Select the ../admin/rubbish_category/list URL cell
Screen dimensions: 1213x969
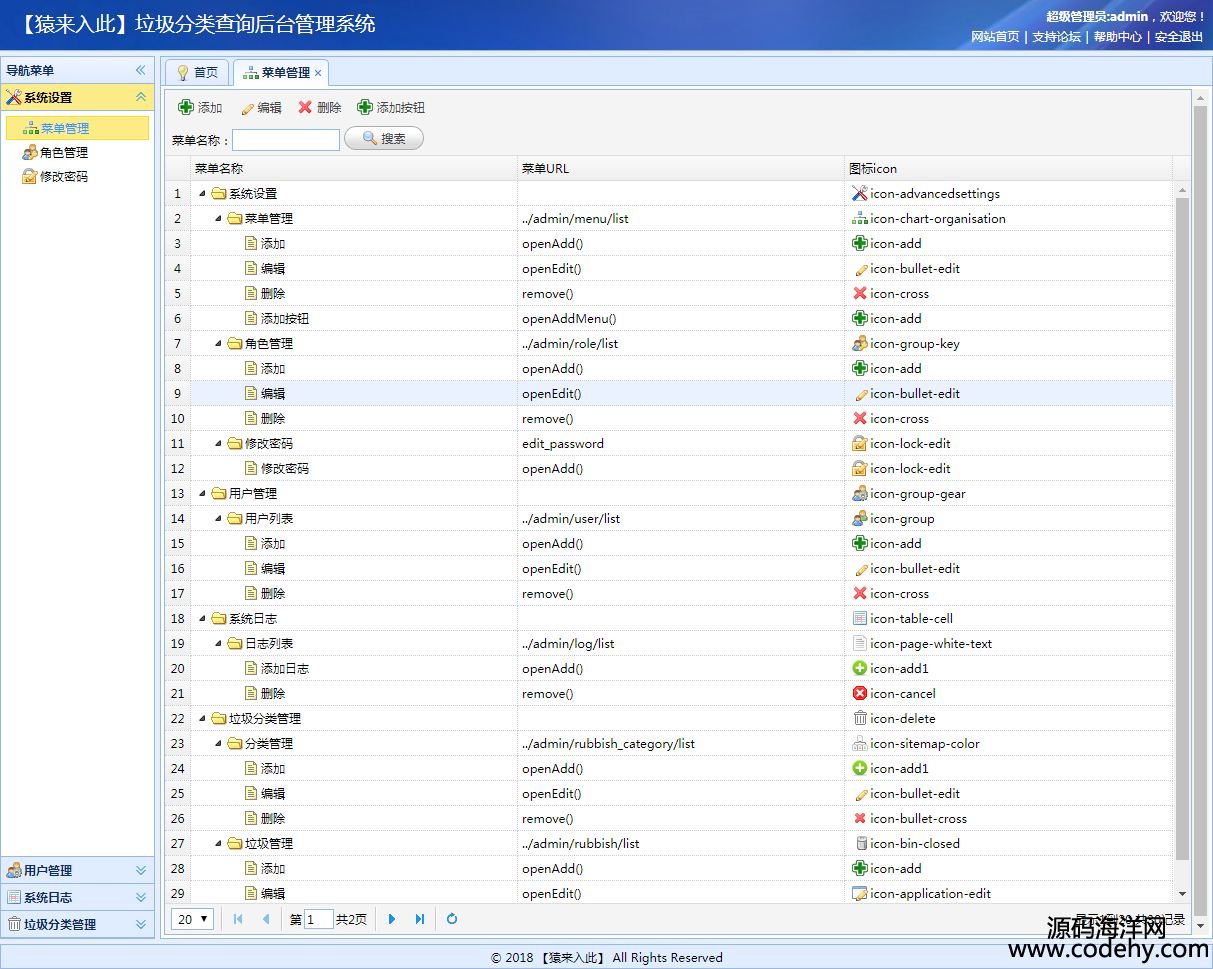coord(681,744)
